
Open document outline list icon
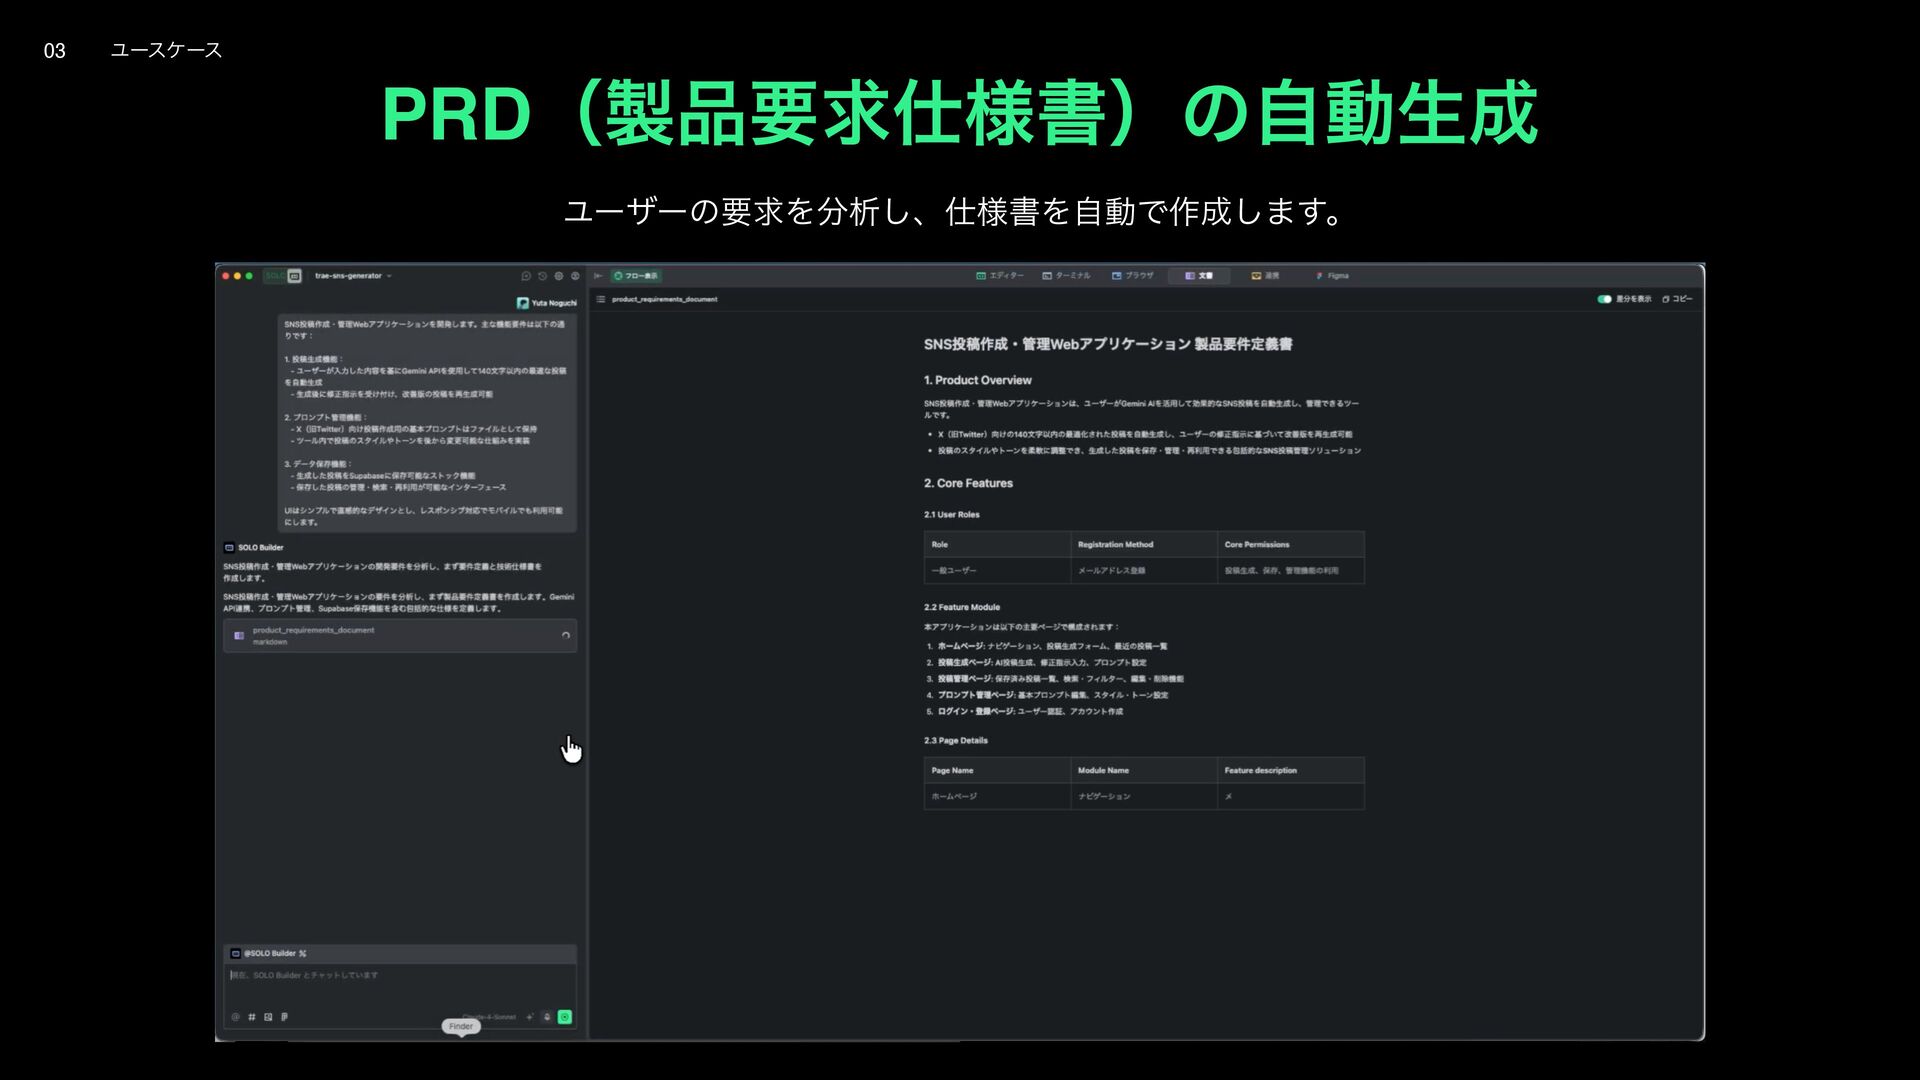pos(600,299)
